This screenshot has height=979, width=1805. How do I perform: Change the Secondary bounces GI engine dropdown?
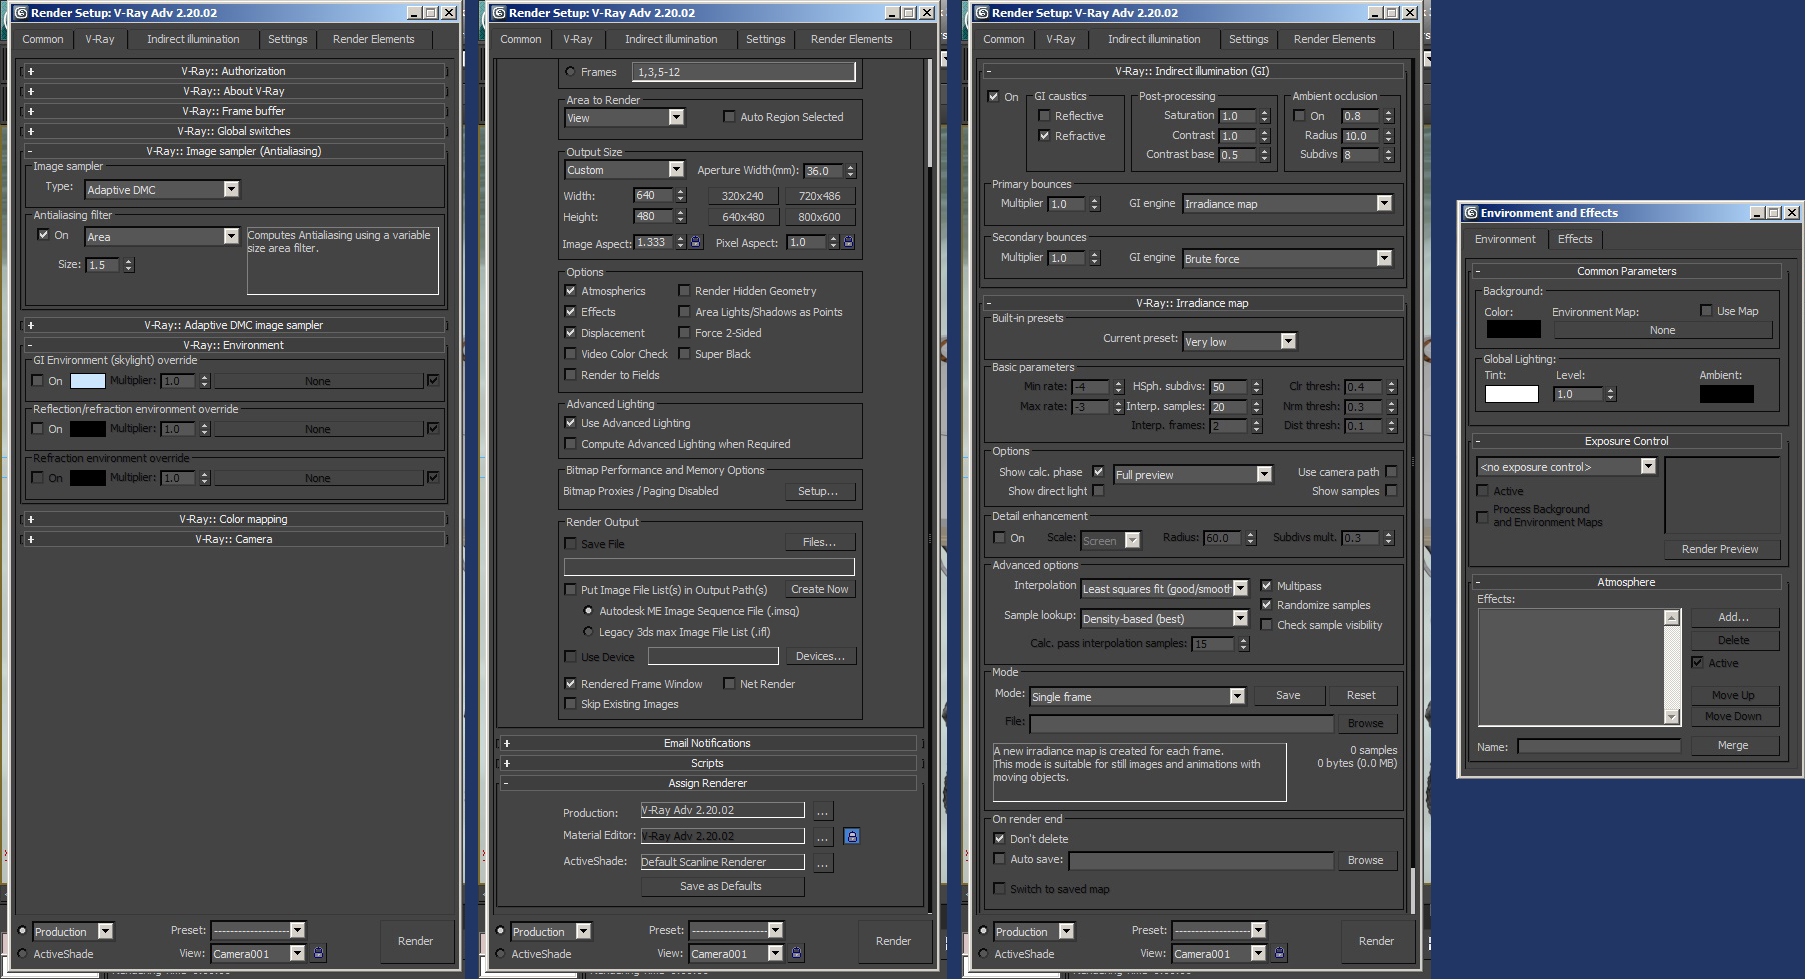(x=1287, y=259)
